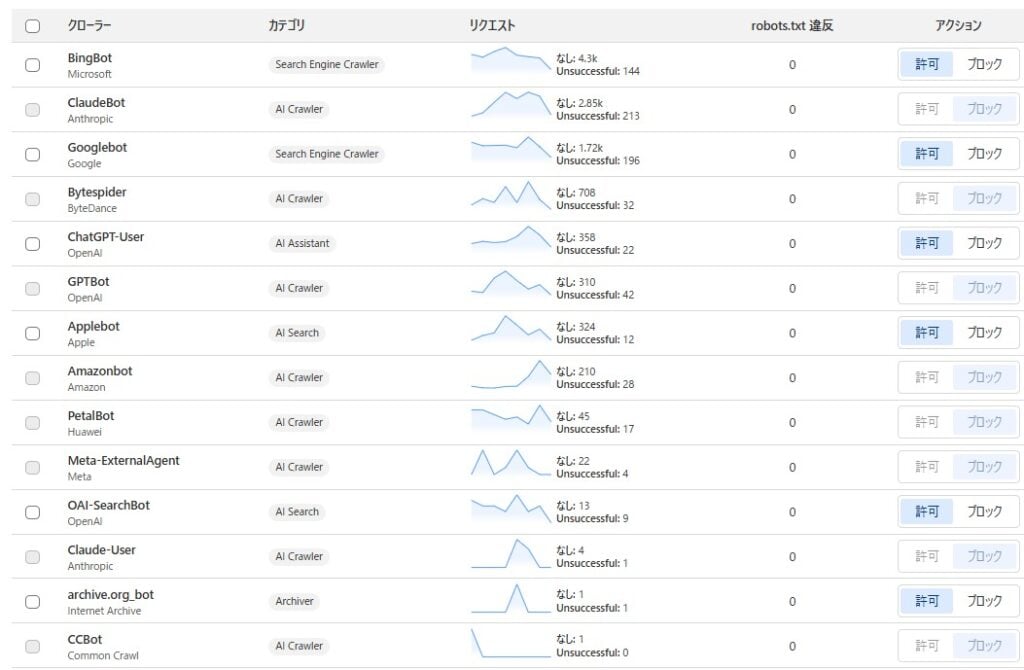Sort by カテゴリ column header
This screenshot has height=670, width=1024.
click(287, 26)
